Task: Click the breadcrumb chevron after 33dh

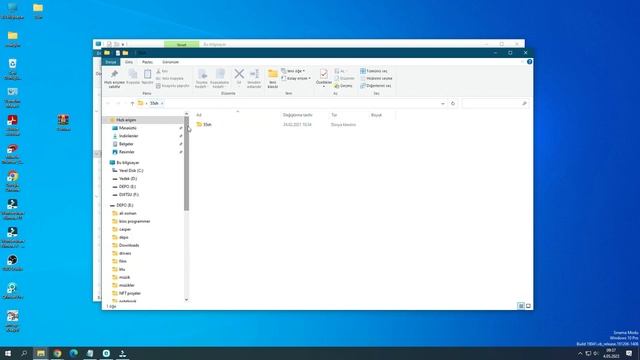Action: tap(162, 104)
